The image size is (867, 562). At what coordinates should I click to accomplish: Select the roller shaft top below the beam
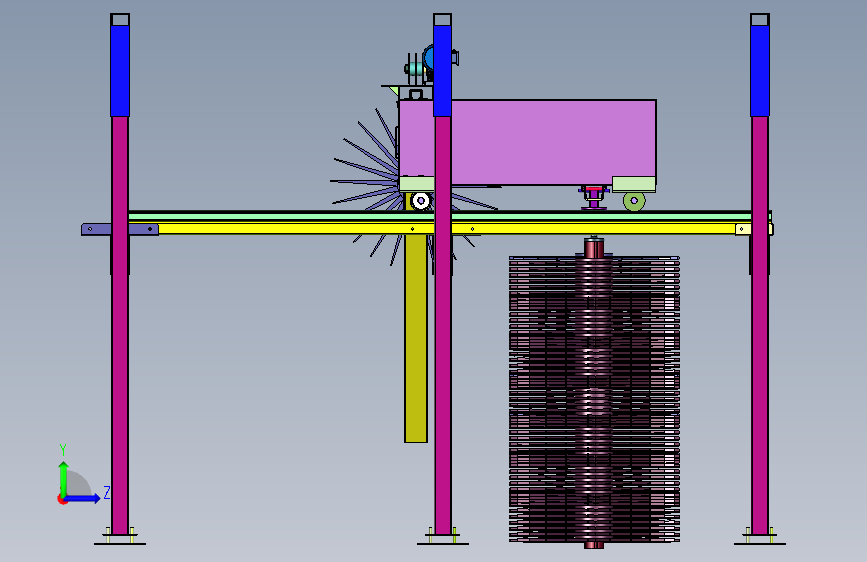tap(594, 247)
